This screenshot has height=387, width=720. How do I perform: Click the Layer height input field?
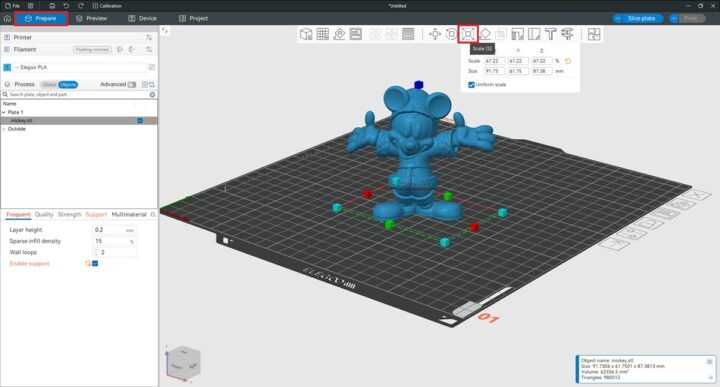114,230
